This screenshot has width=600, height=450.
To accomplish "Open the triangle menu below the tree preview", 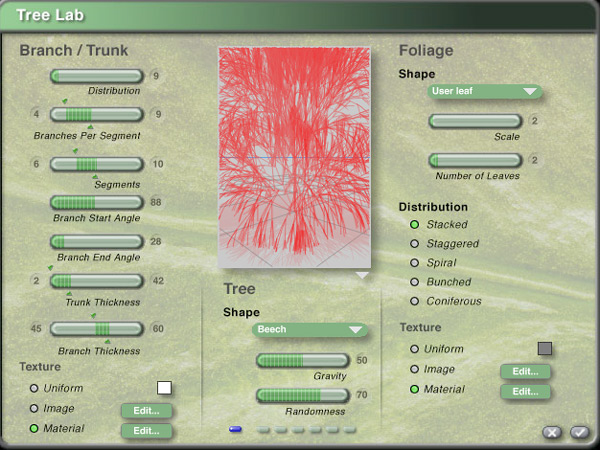I will pyautogui.click(x=362, y=275).
